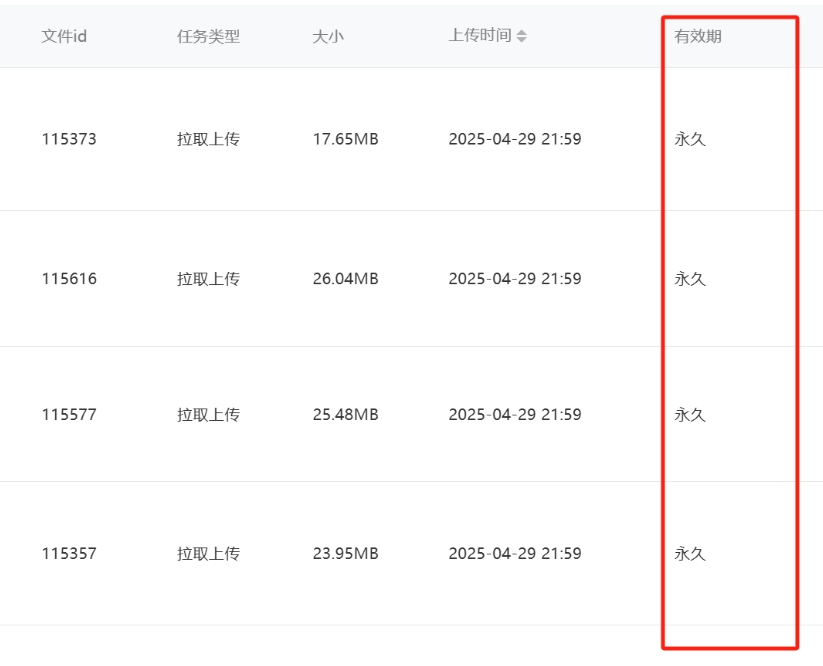Click the 上传时间 column header
823x666 pixels.
click(x=480, y=36)
